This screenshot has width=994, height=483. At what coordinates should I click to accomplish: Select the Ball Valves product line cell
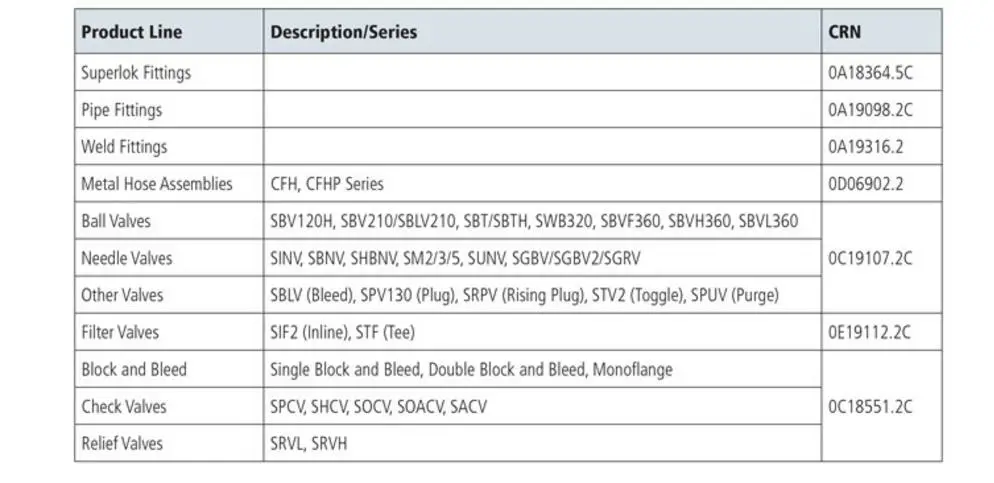(116, 221)
